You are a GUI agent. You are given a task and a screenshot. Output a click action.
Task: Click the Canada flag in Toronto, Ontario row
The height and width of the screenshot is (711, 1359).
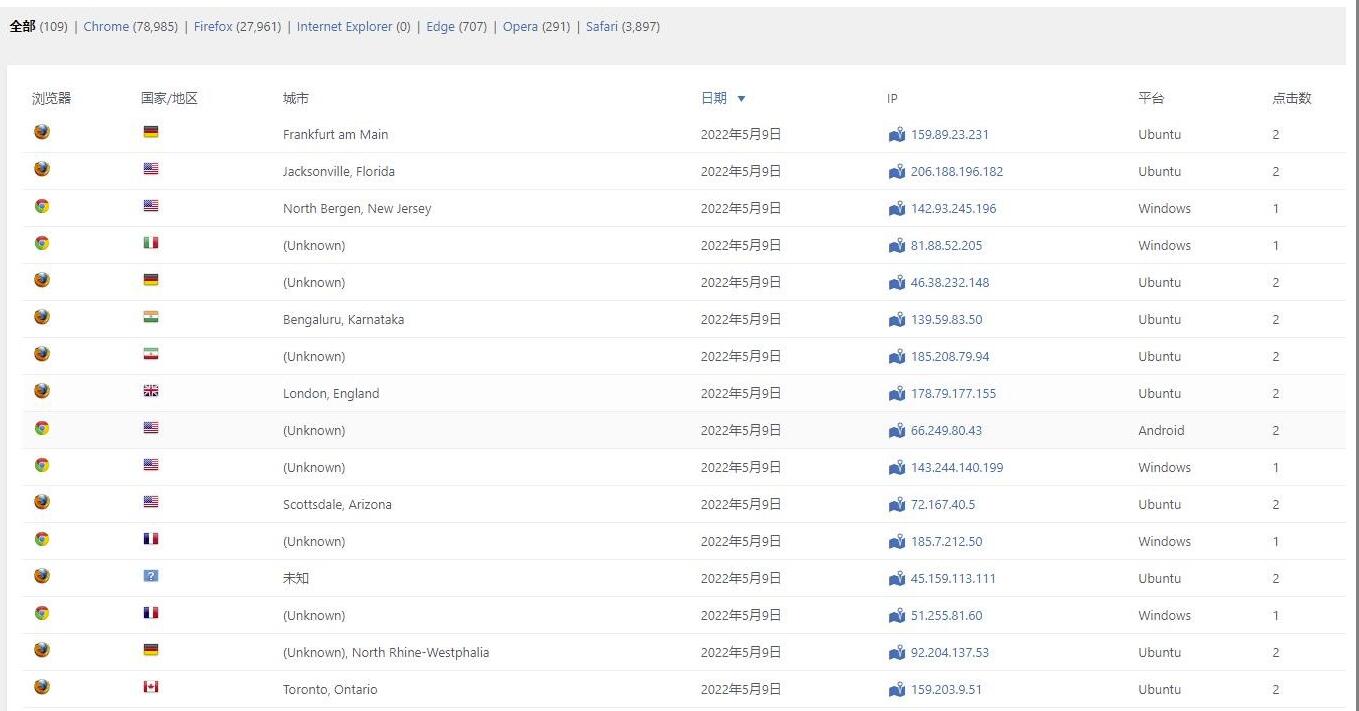pyautogui.click(x=151, y=687)
